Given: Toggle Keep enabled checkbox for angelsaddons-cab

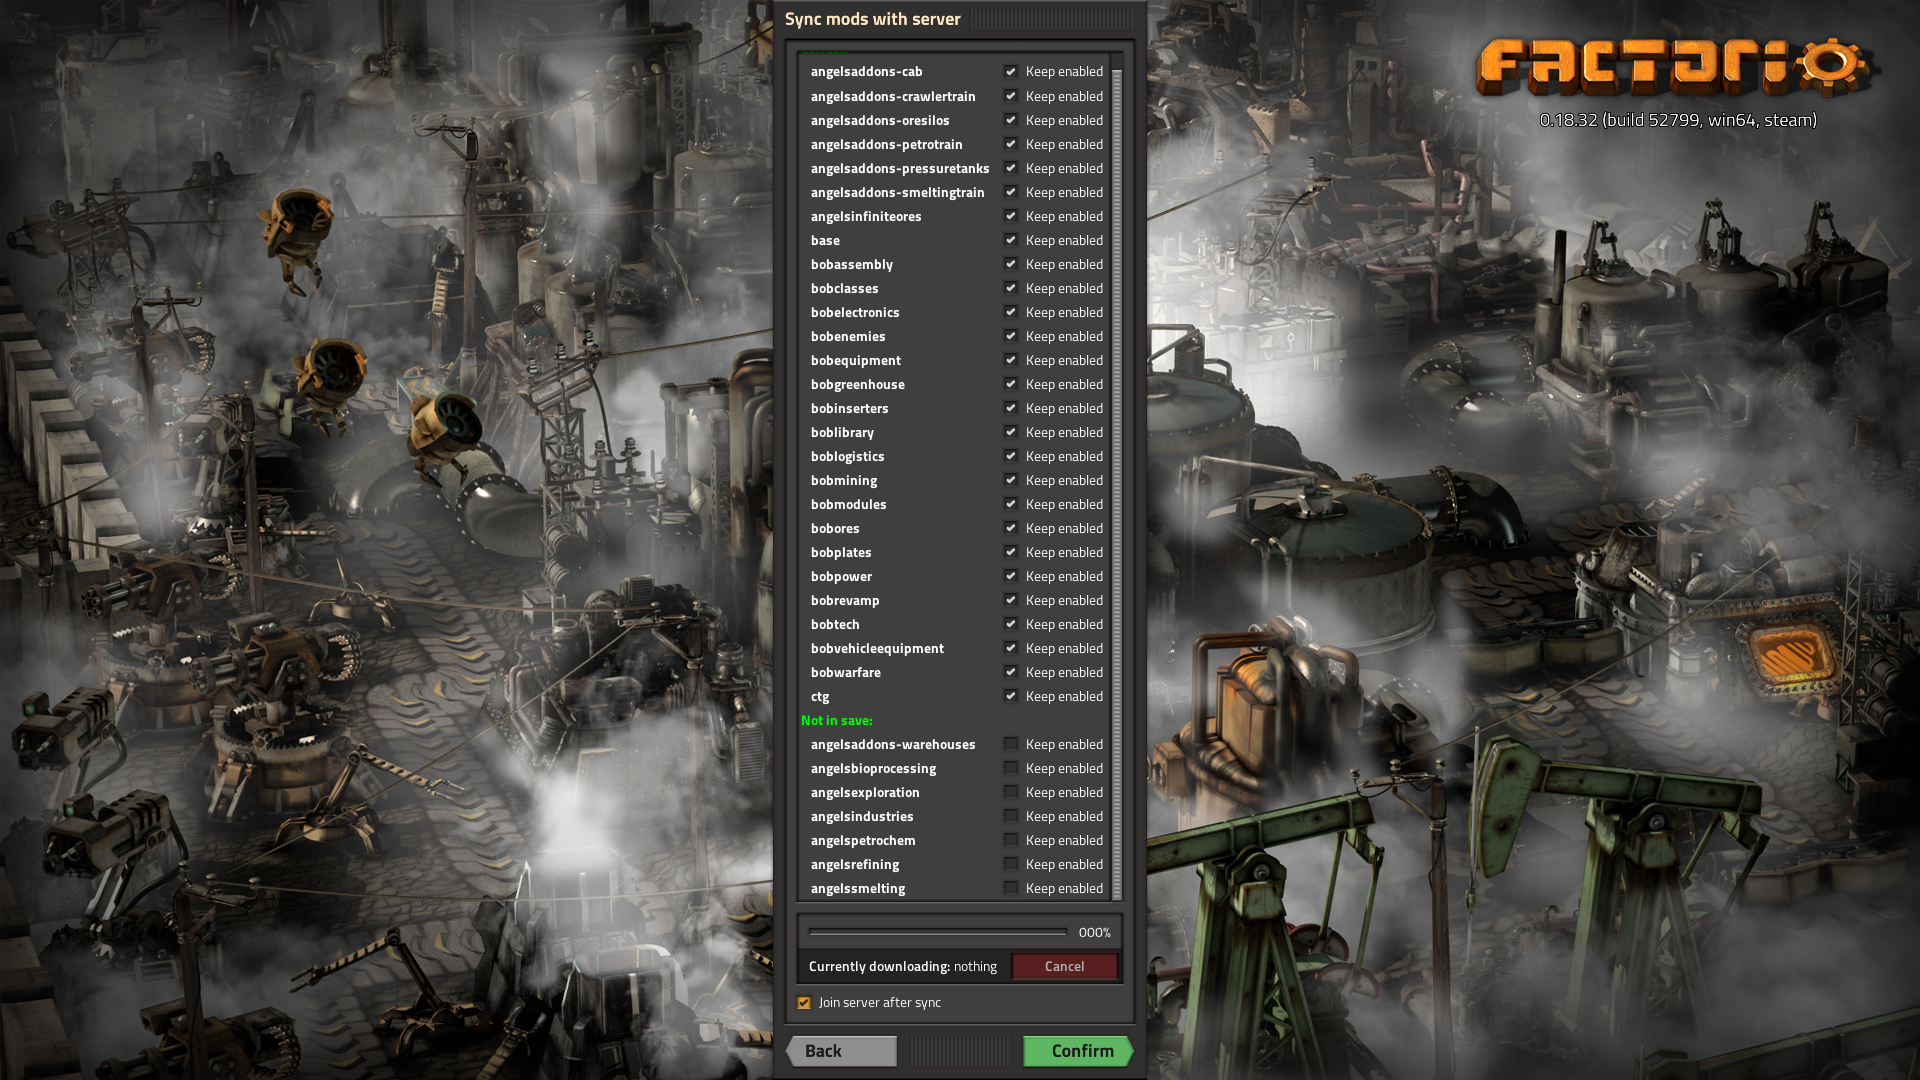Looking at the screenshot, I should (1011, 72).
